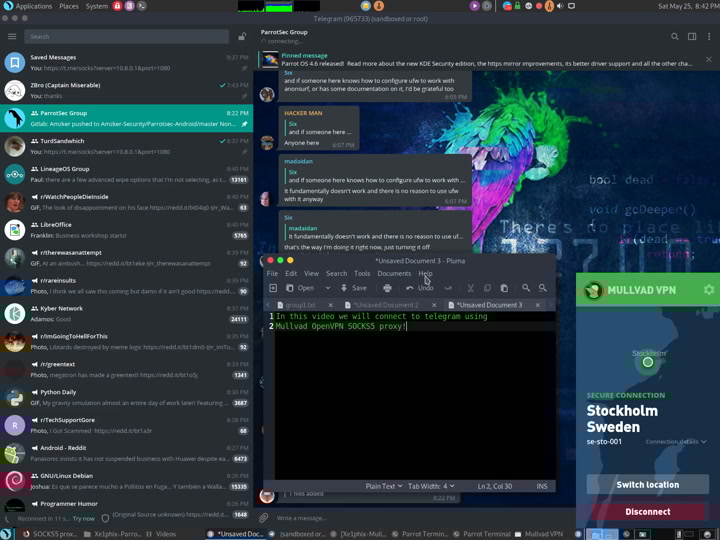Viewport: 720px width, 540px height.
Task: Click the attach file paperclip icon
Action: (263, 518)
